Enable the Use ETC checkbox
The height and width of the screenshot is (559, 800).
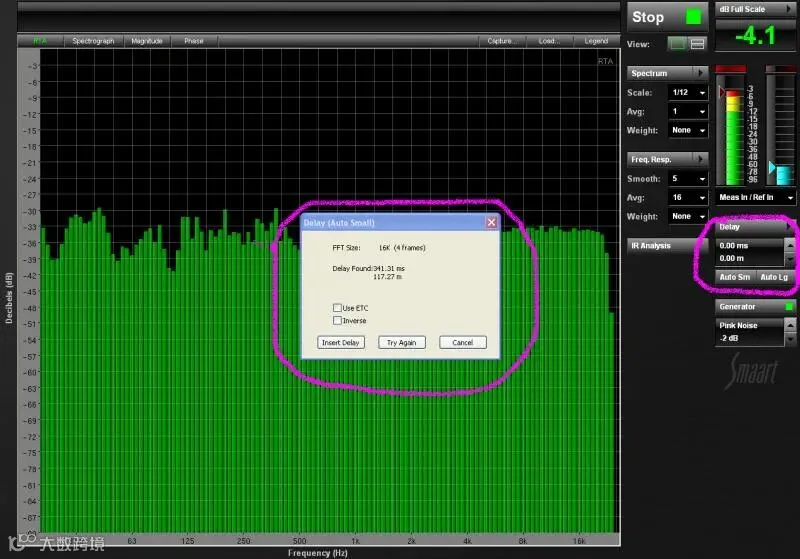[x=337, y=308]
